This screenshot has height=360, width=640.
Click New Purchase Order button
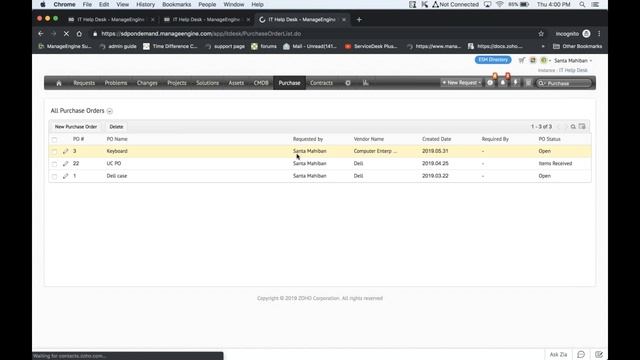pyautogui.click(x=76, y=127)
